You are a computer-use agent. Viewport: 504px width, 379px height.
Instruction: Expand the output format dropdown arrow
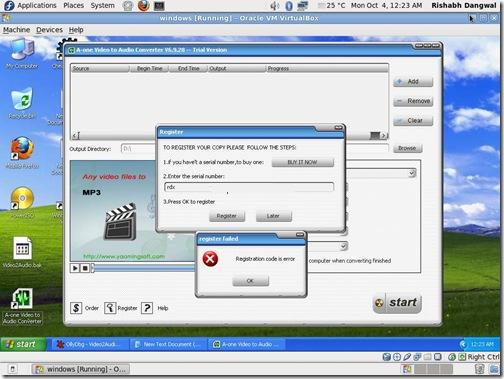[412, 173]
